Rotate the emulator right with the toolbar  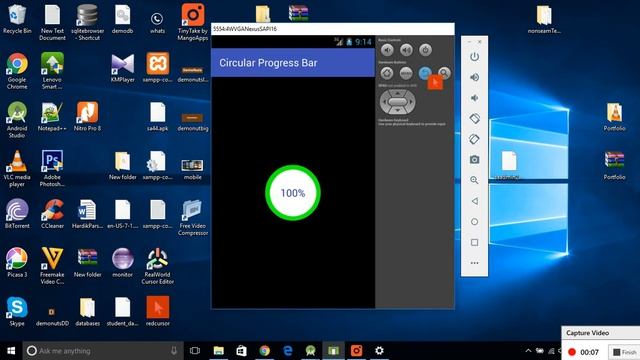[474, 139]
